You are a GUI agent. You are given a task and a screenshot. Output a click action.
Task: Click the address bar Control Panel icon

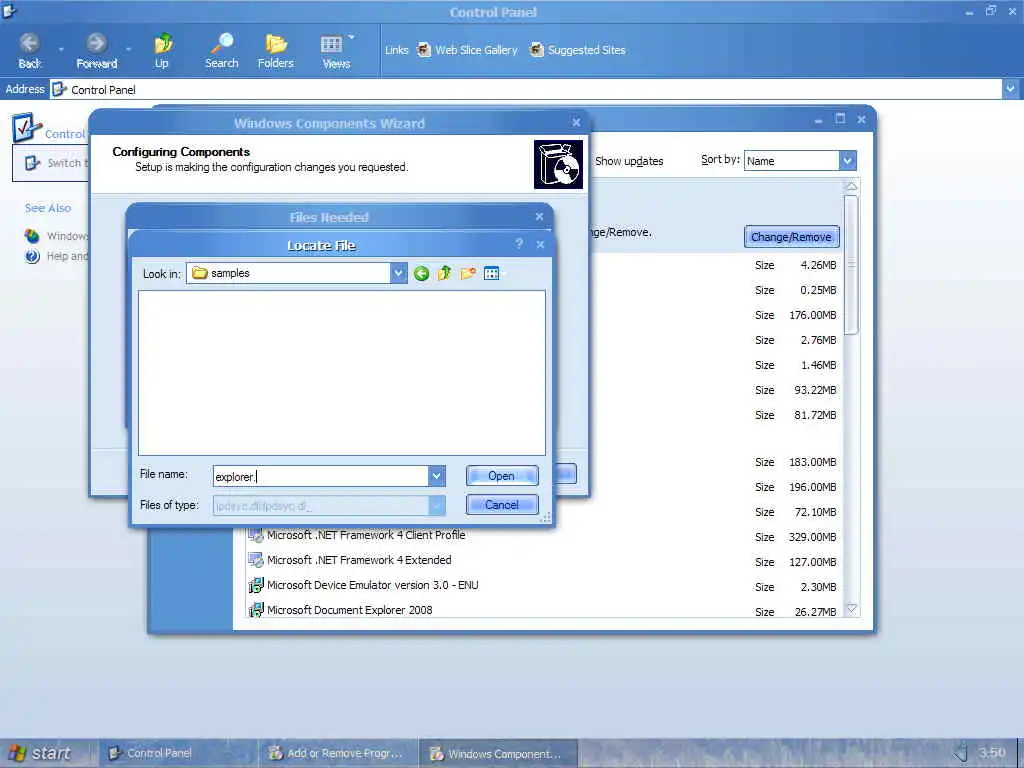(59, 89)
